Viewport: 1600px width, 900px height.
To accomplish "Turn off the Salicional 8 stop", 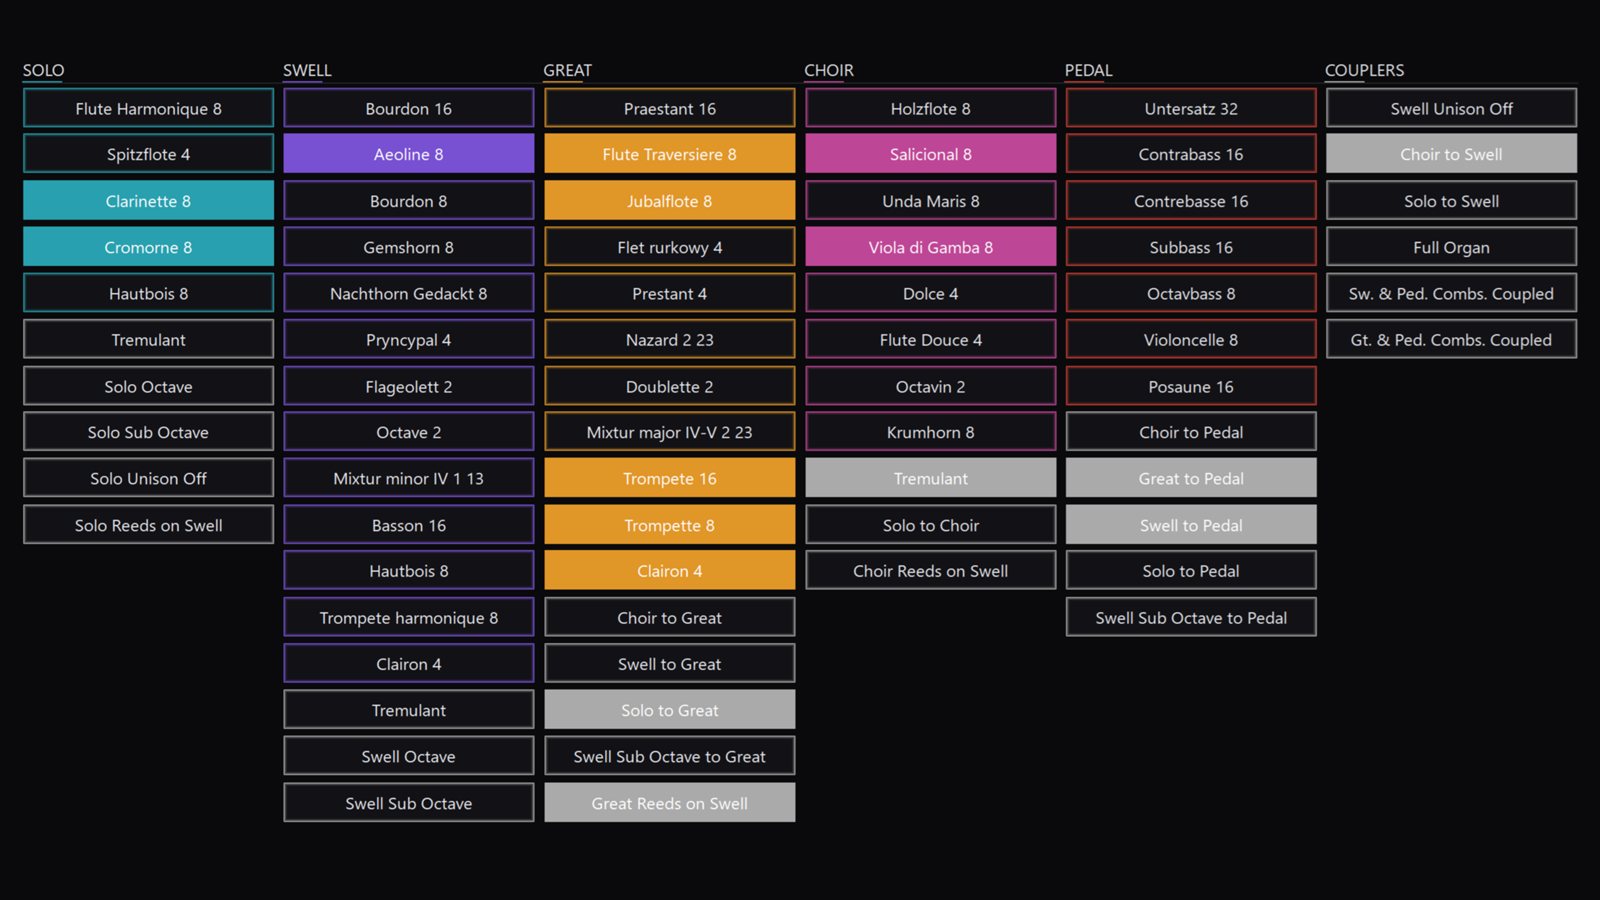I will click(931, 154).
